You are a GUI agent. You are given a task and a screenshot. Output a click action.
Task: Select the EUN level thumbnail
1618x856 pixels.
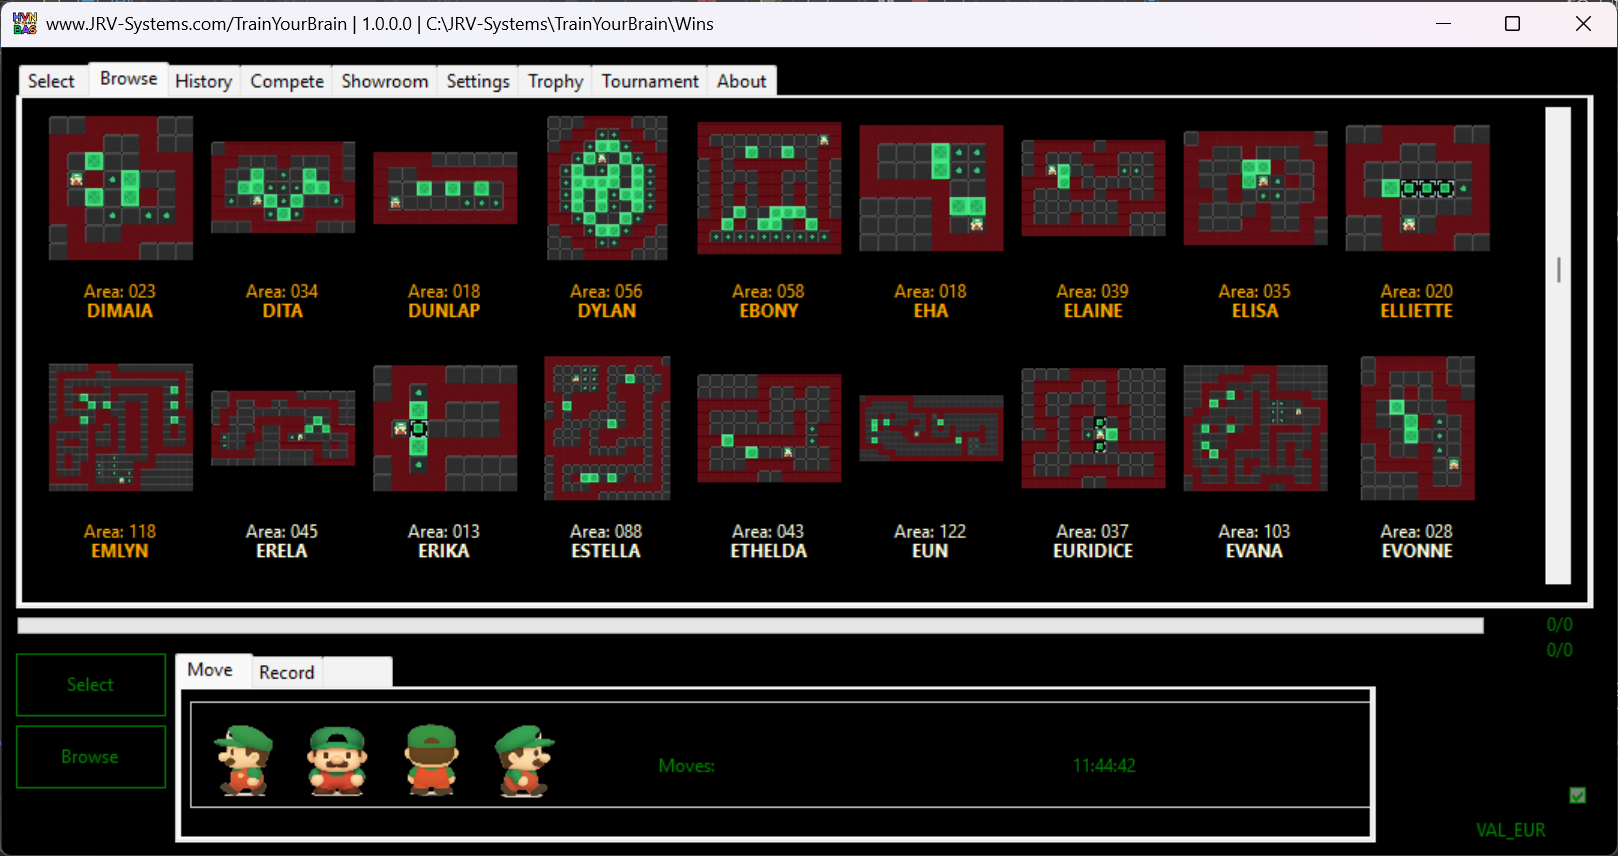(x=931, y=428)
